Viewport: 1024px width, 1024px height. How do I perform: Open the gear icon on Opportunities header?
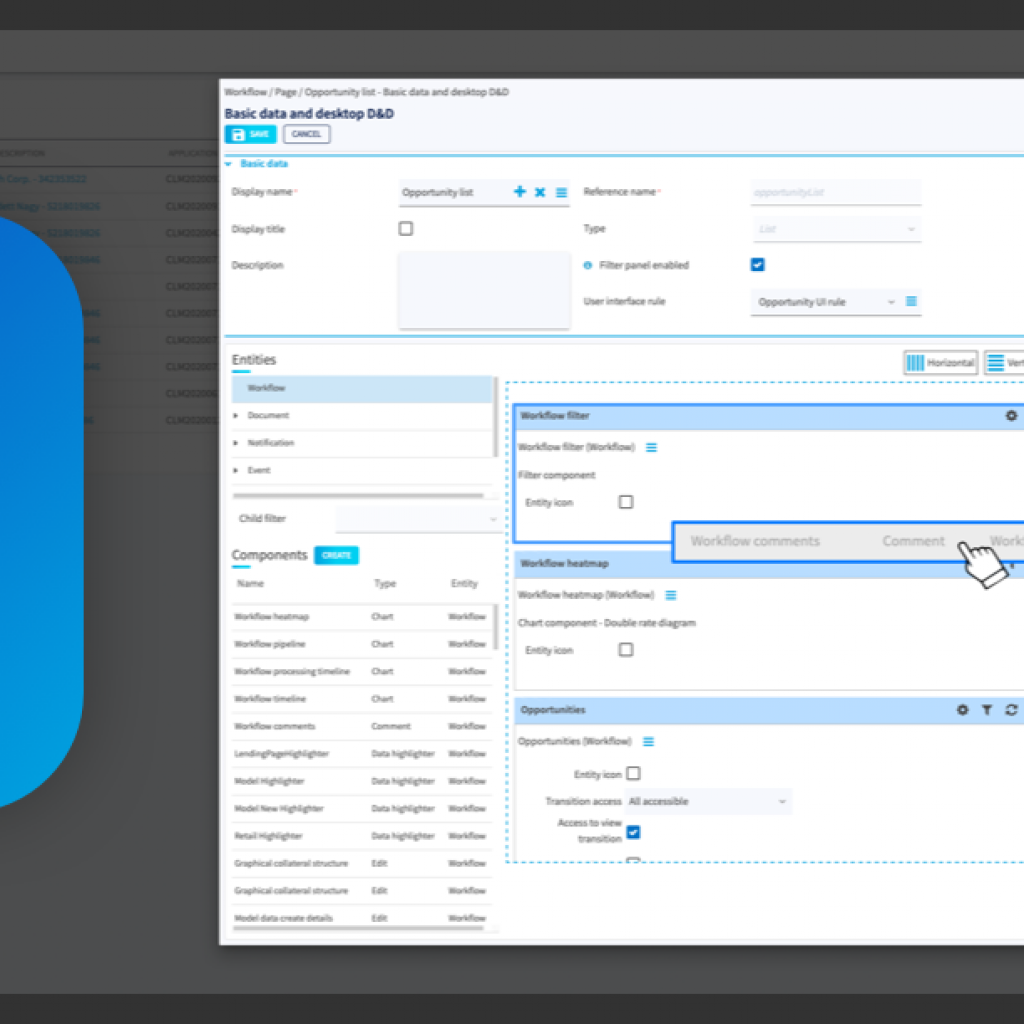(962, 710)
